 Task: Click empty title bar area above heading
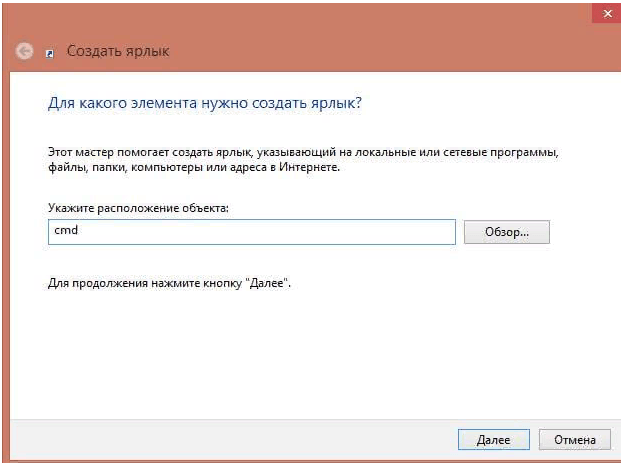[x=318, y=24]
